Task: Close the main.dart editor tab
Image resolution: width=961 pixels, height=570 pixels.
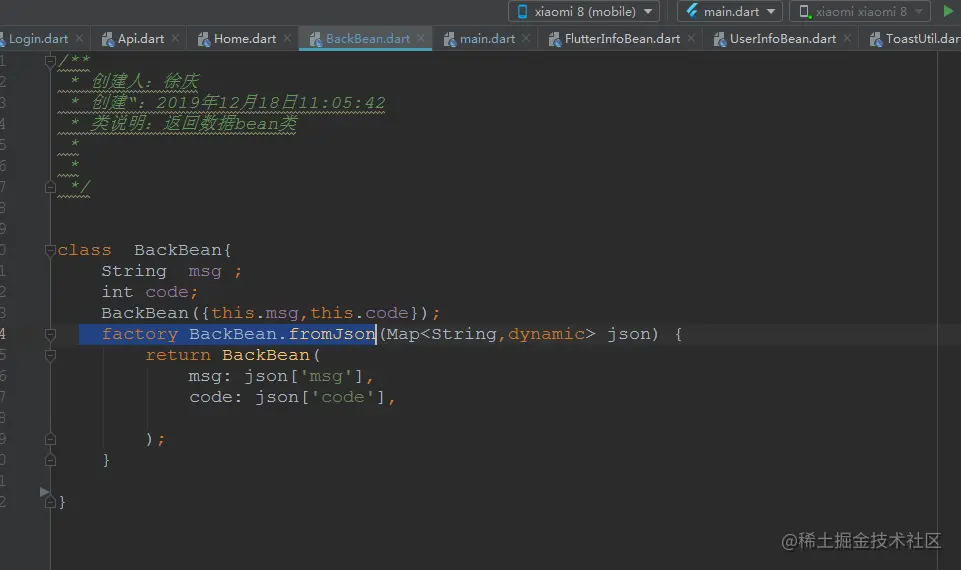Action: pos(526,38)
